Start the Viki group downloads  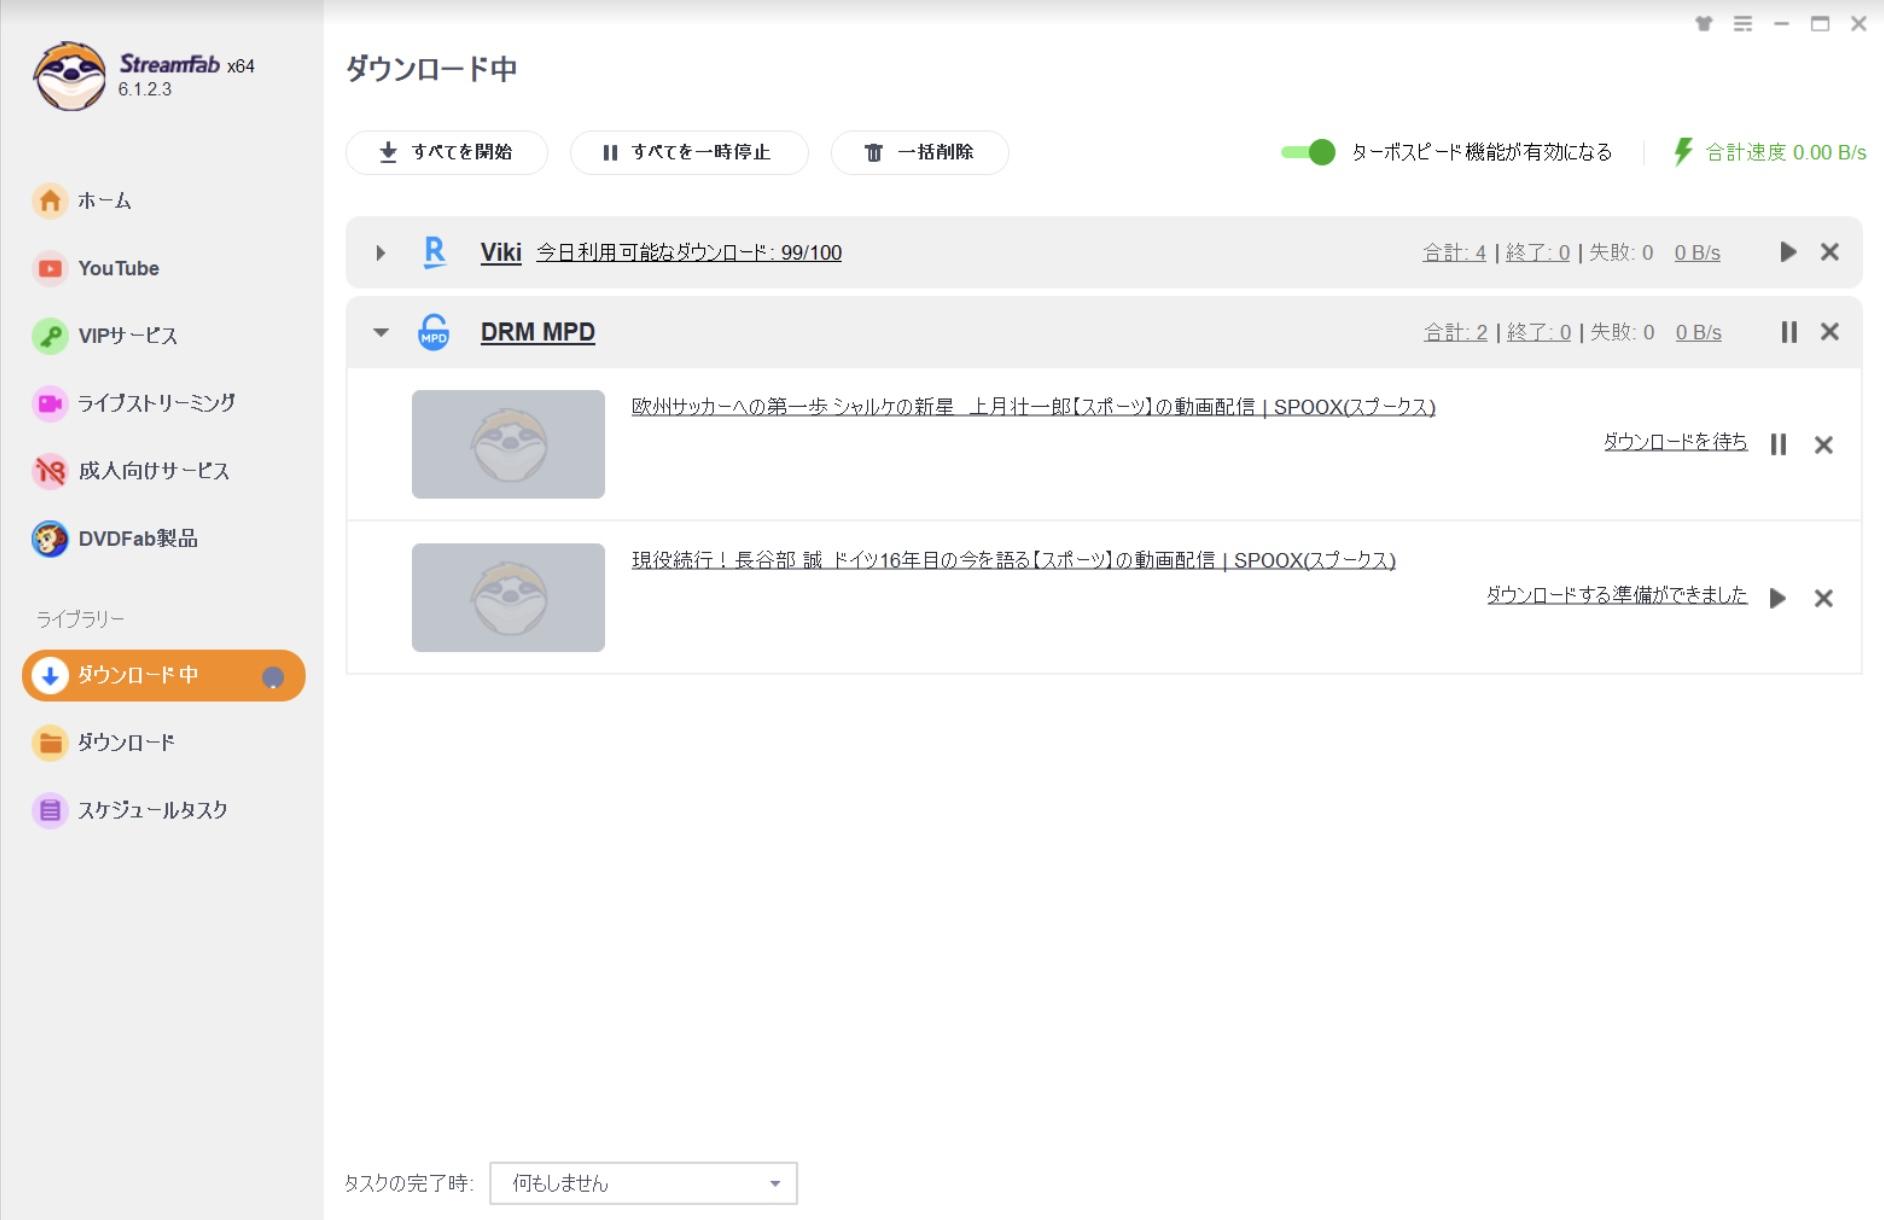(1788, 252)
